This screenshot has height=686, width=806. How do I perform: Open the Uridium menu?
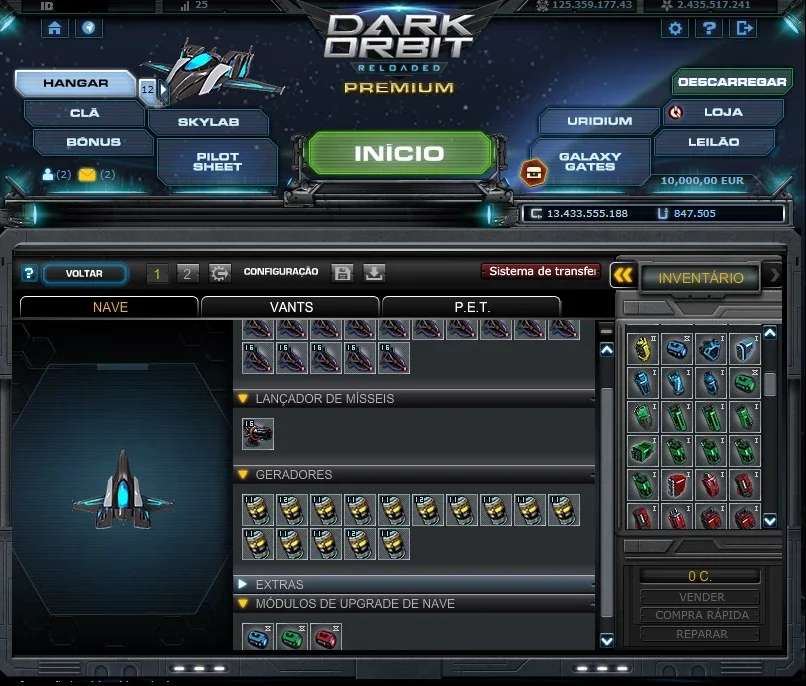point(599,121)
